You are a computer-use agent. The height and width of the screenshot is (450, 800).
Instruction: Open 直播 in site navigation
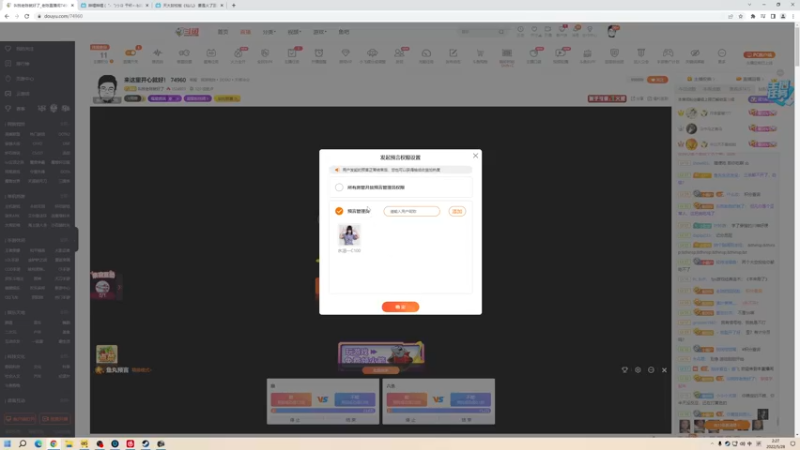click(x=245, y=32)
